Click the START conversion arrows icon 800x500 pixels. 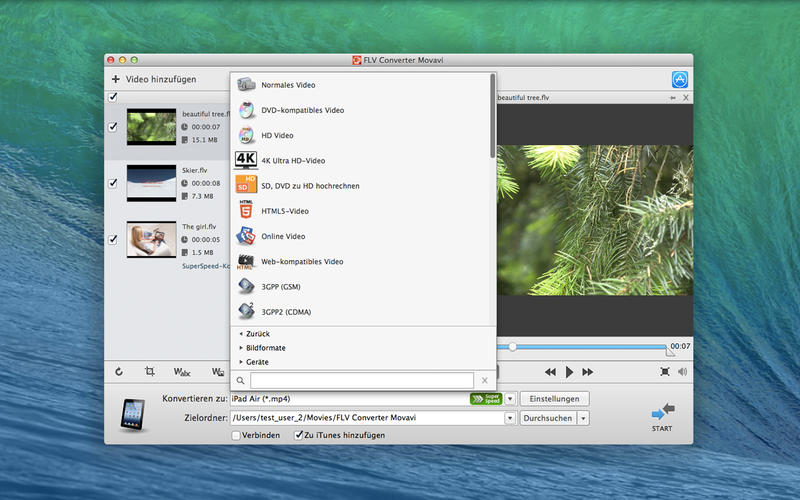(x=663, y=411)
